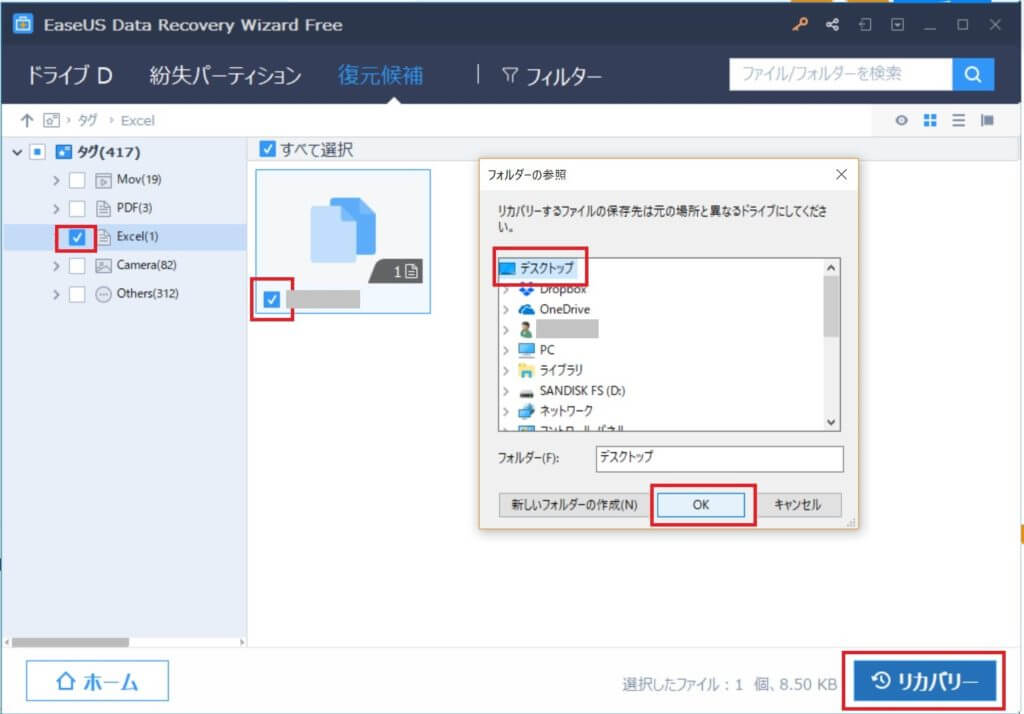
Task: Click the share icon in title bar
Action: [833, 25]
